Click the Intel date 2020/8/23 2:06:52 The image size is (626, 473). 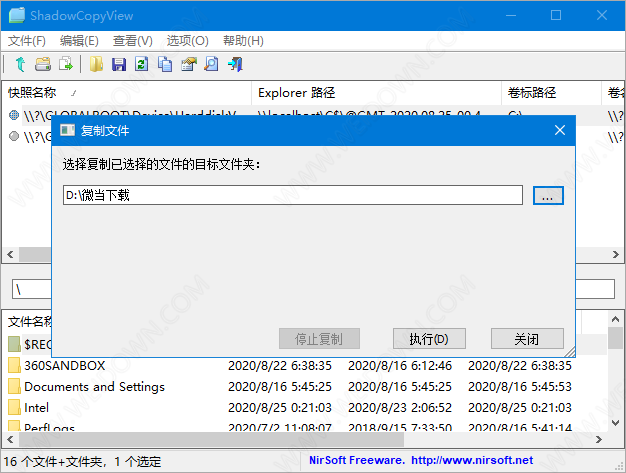pyautogui.click(x=400, y=408)
